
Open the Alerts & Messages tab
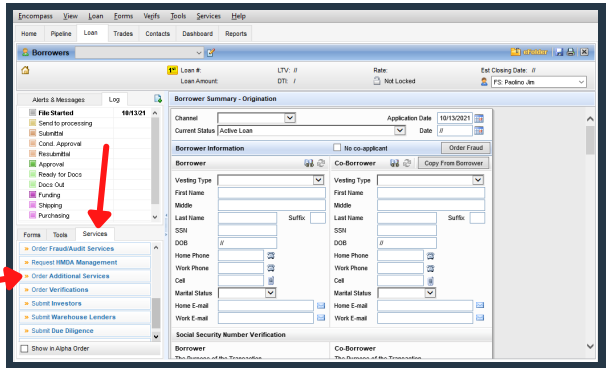(x=58, y=100)
